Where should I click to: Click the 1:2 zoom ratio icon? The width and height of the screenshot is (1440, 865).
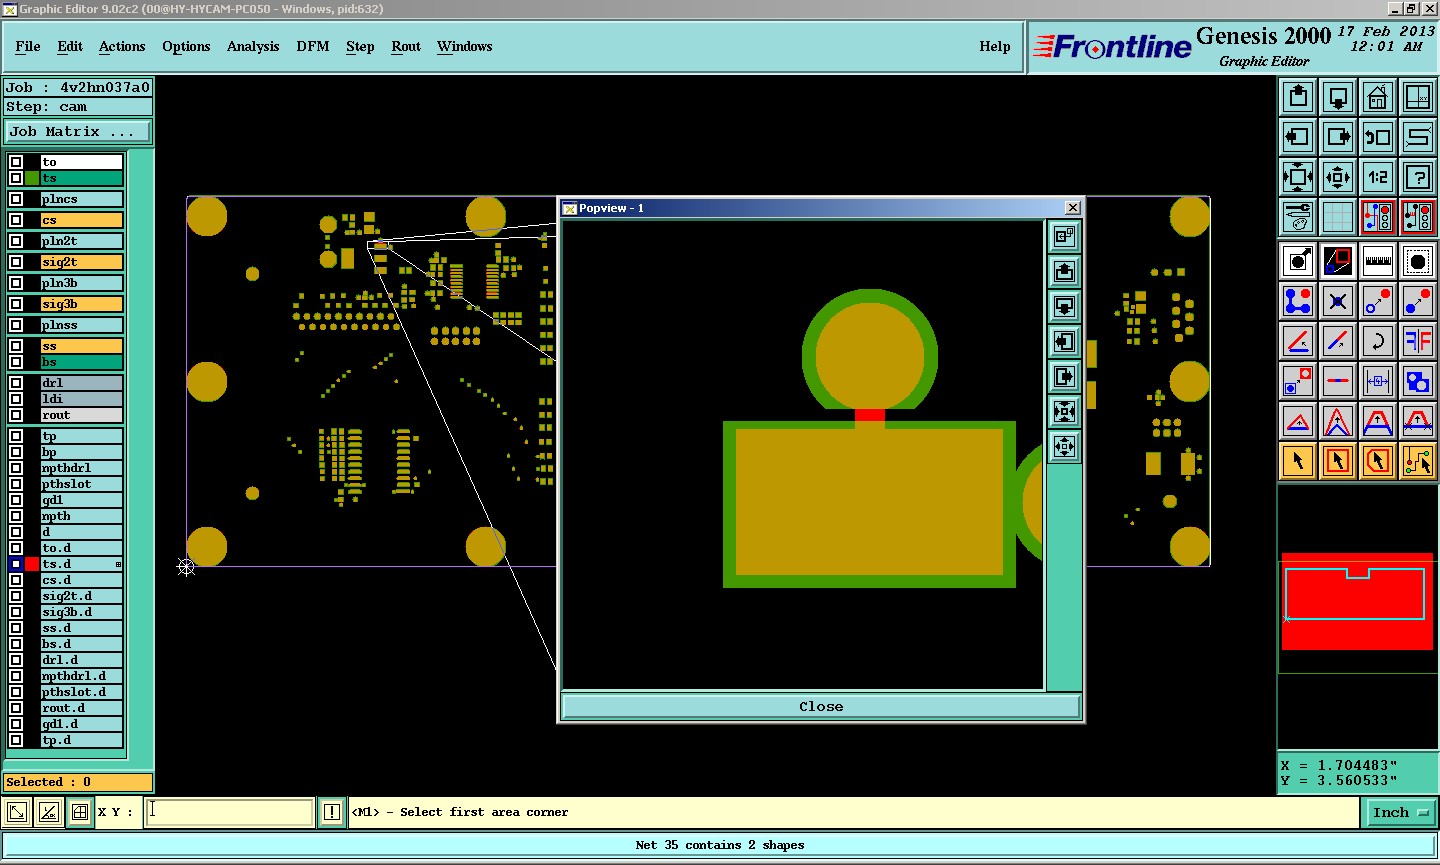(x=1378, y=177)
